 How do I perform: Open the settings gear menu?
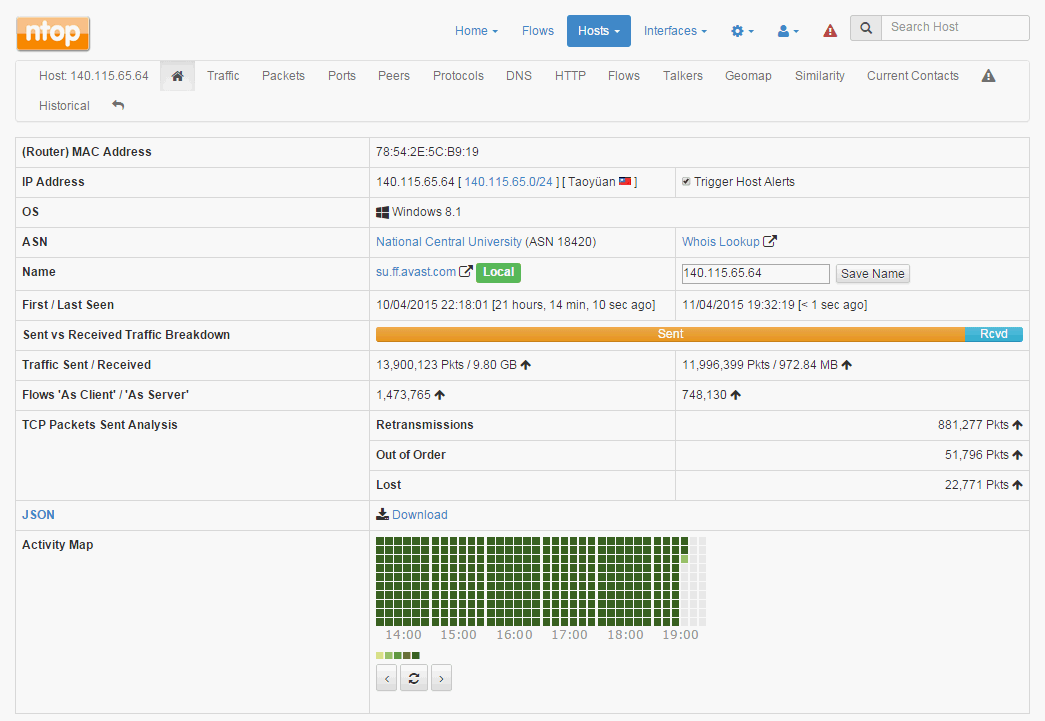[x=742, y=31]
